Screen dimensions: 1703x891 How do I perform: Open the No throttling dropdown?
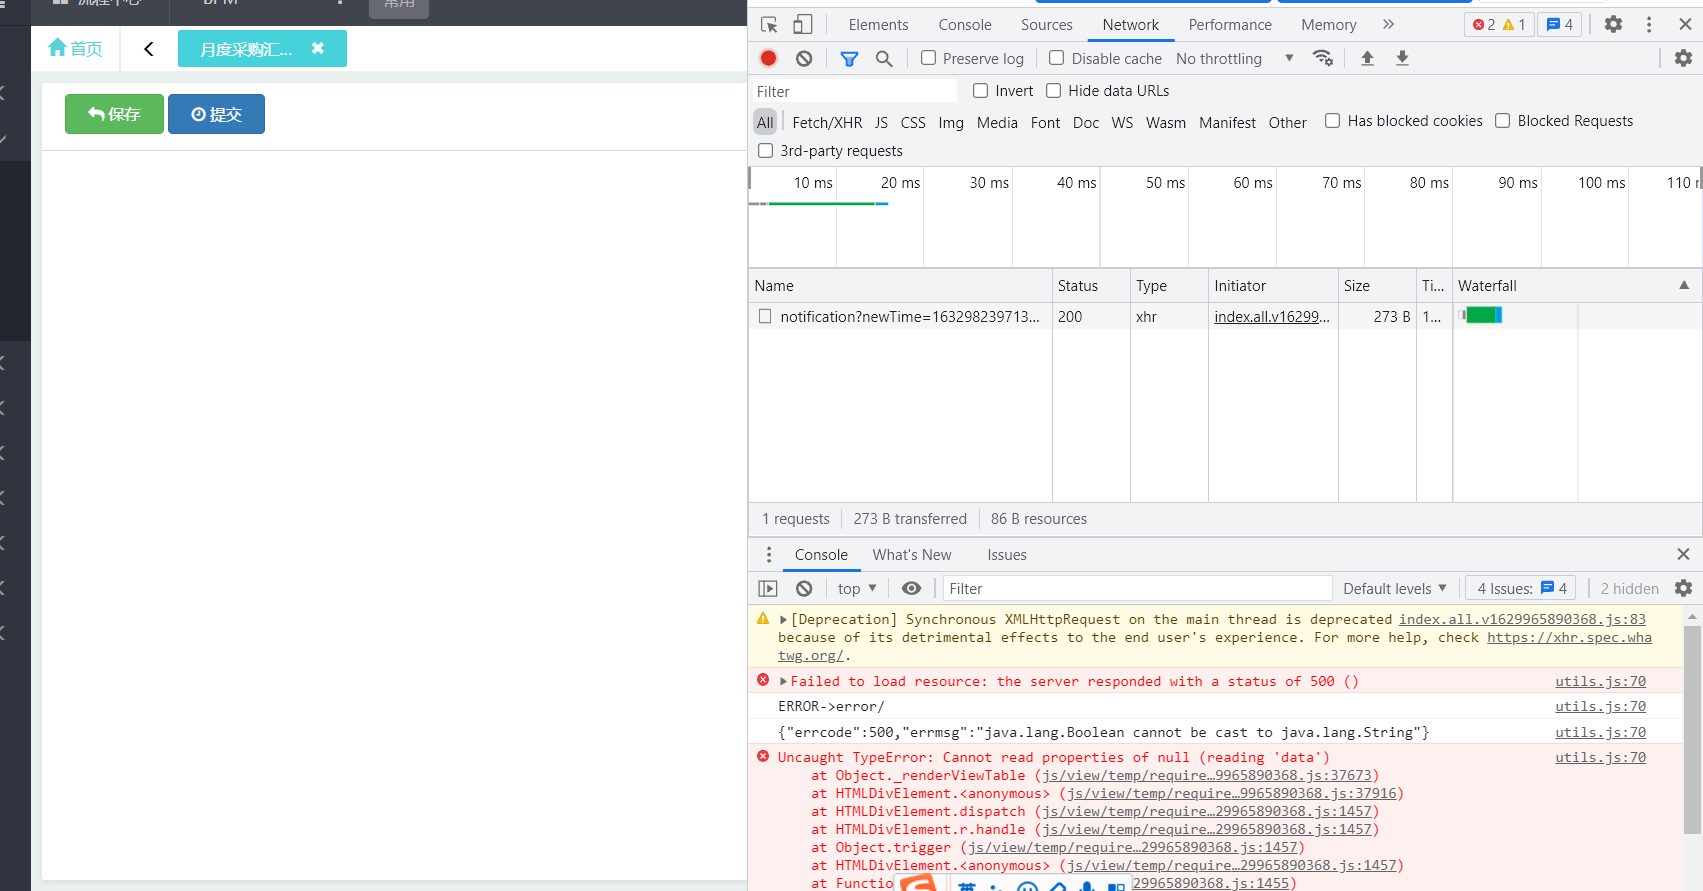click(1235, 59)
